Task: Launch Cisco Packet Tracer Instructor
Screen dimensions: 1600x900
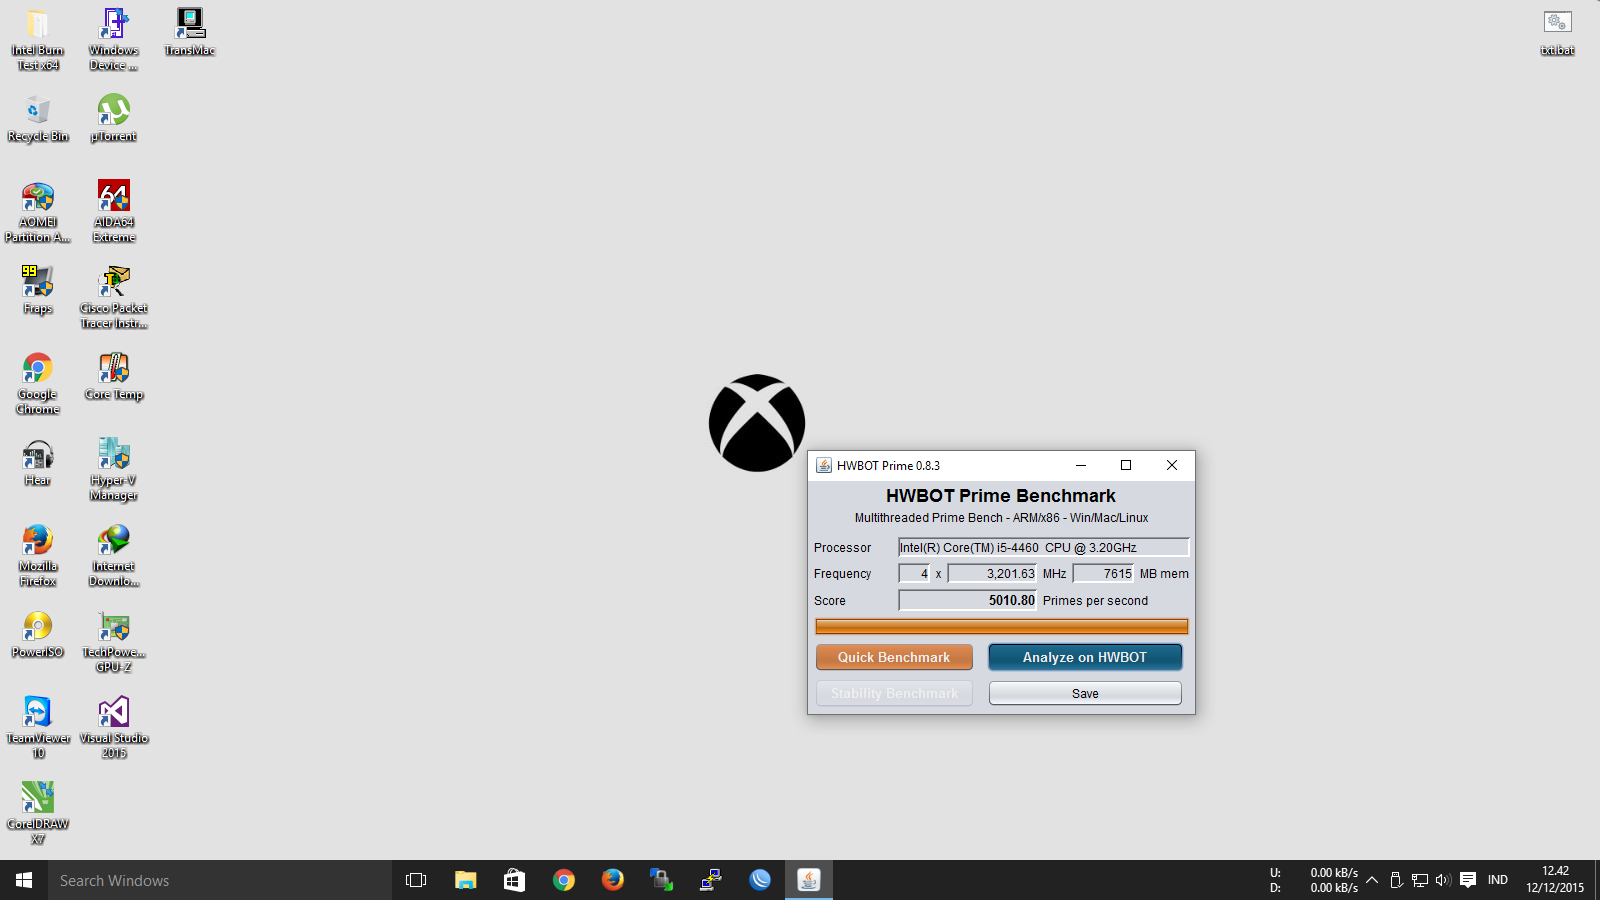Action: point(114,298)
